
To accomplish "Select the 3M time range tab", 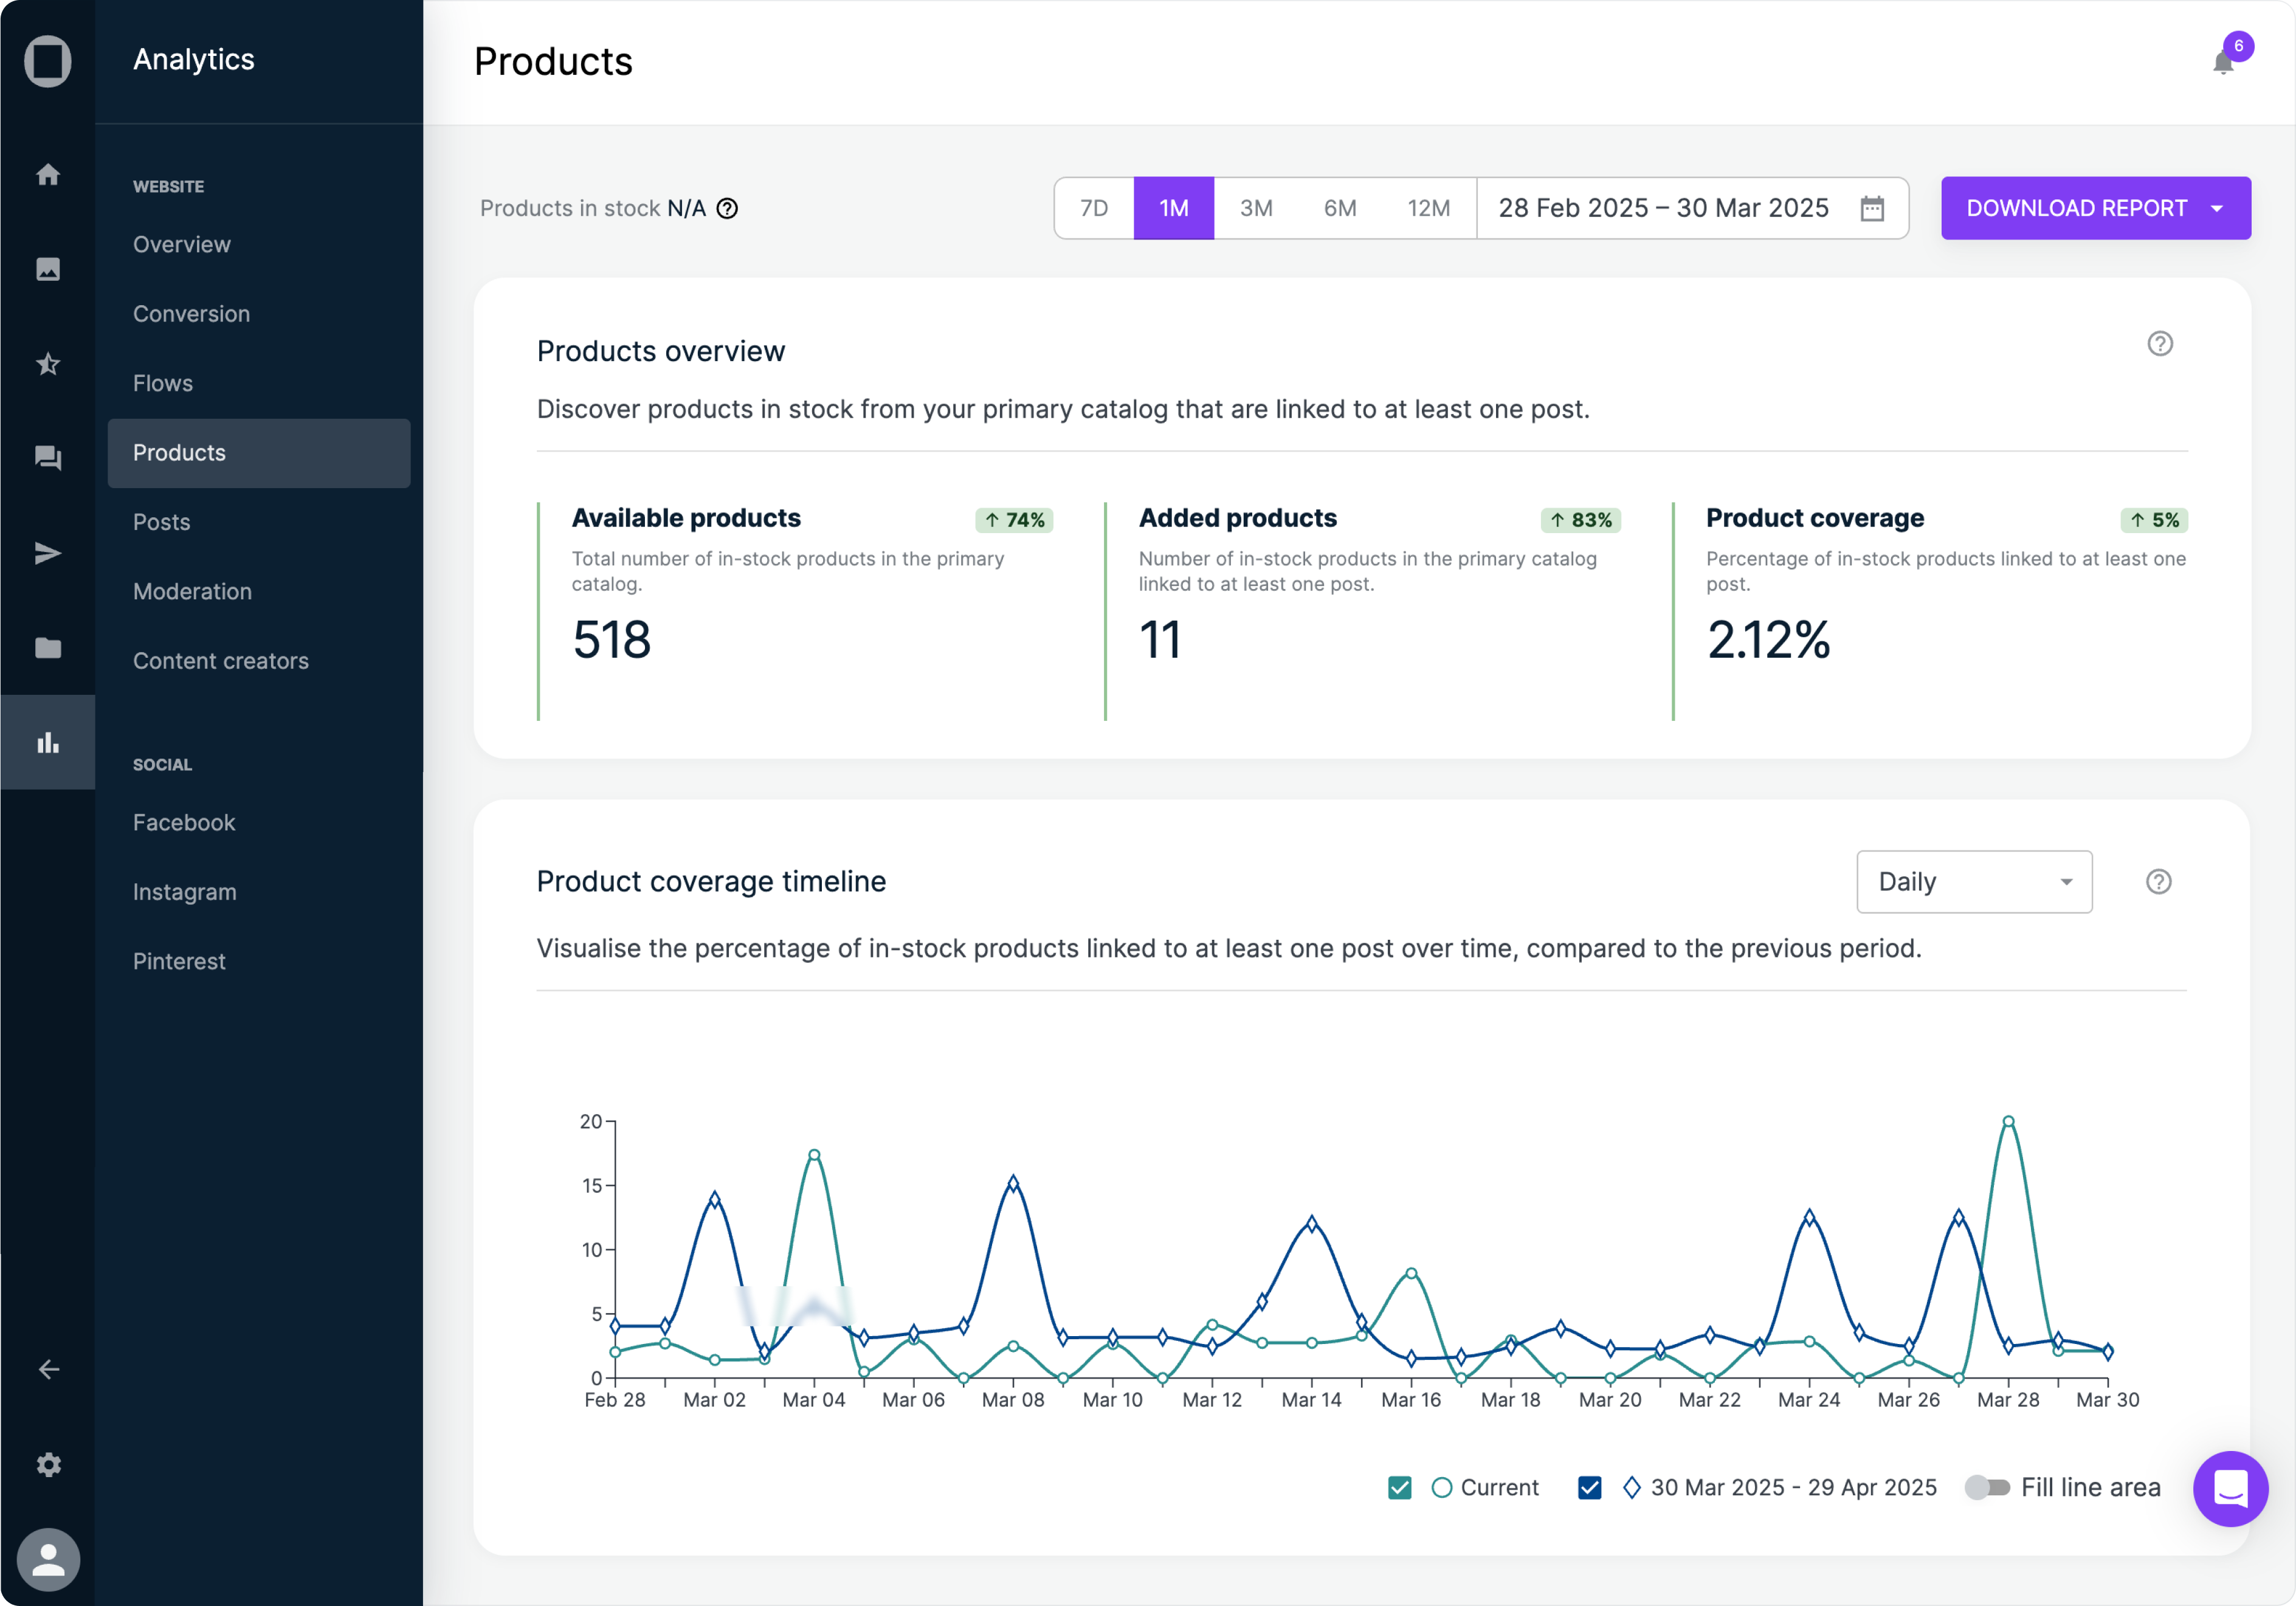I will 1255,208.
